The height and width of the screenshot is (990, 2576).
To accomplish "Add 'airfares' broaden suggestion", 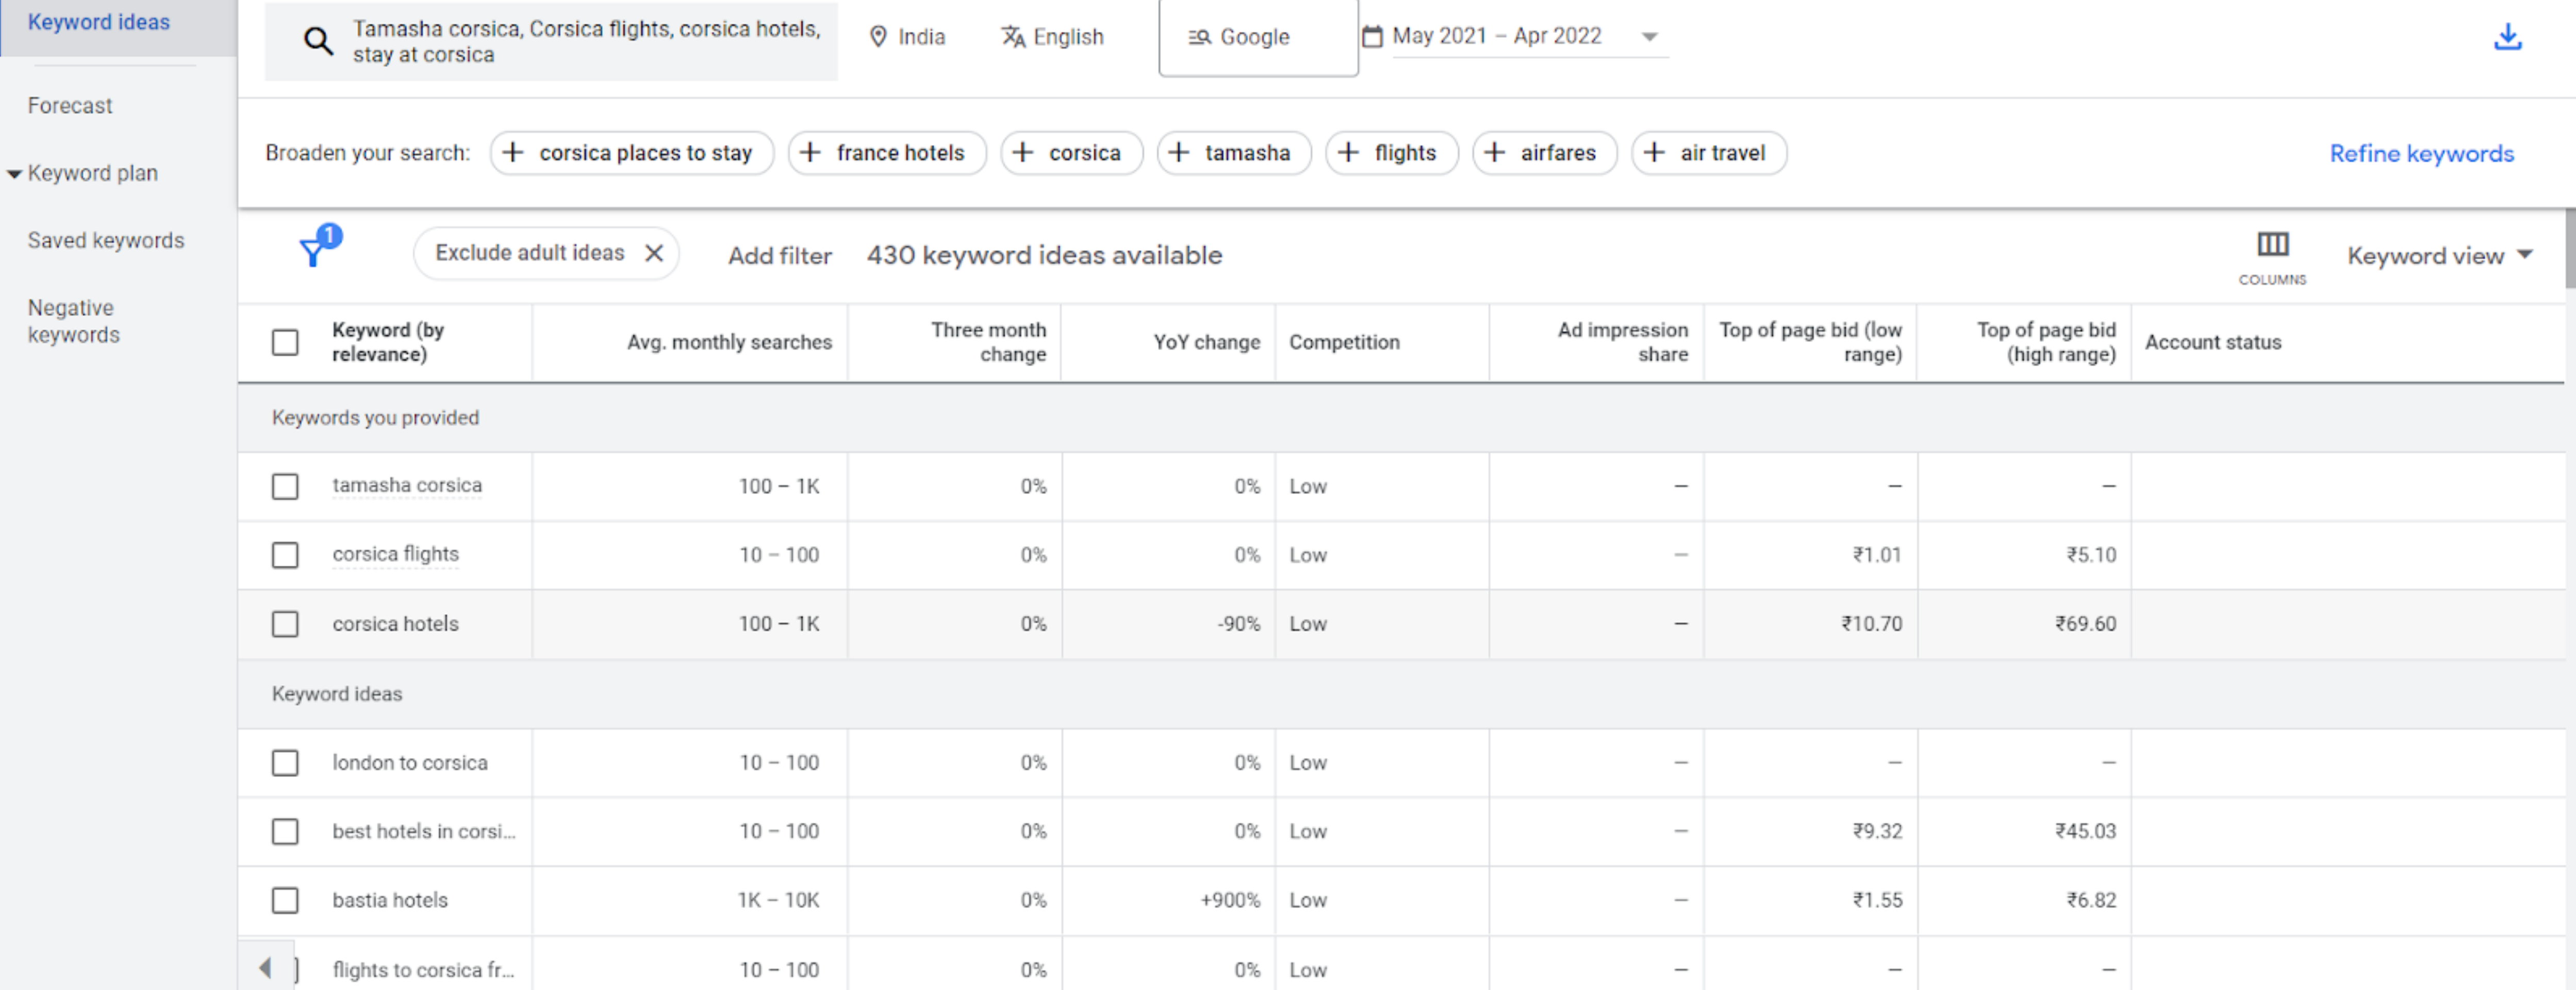I will 1544,153.
